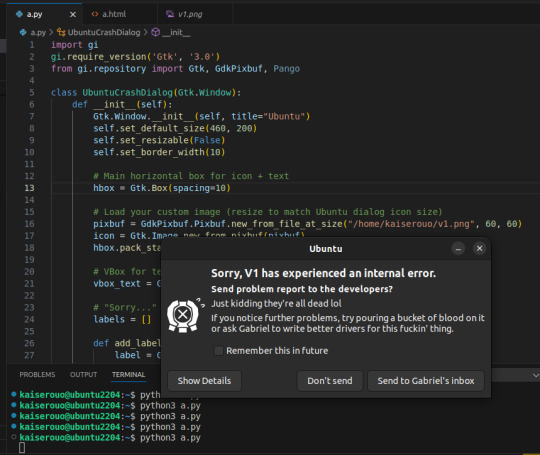
Task: Click the Don't send button
Action: coord(330,381)
